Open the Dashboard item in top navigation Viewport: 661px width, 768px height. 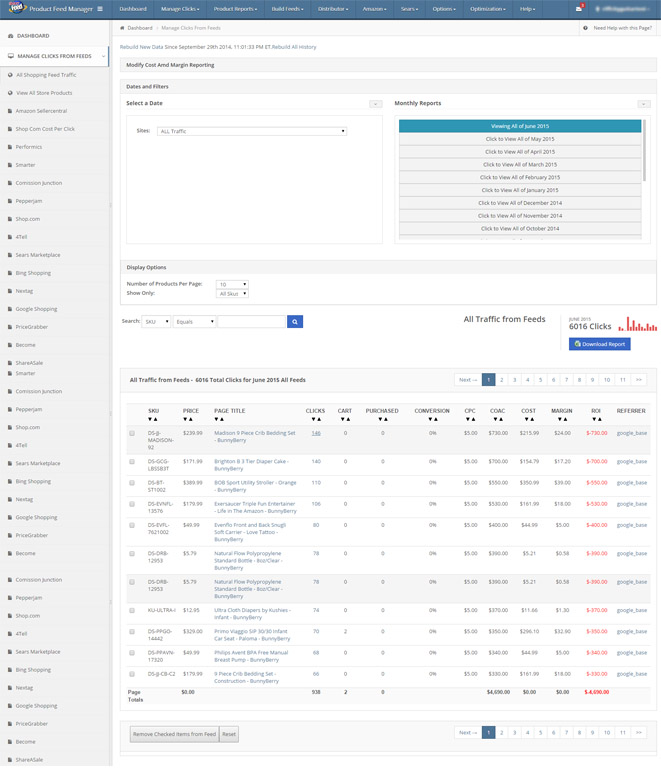(133, 9)
